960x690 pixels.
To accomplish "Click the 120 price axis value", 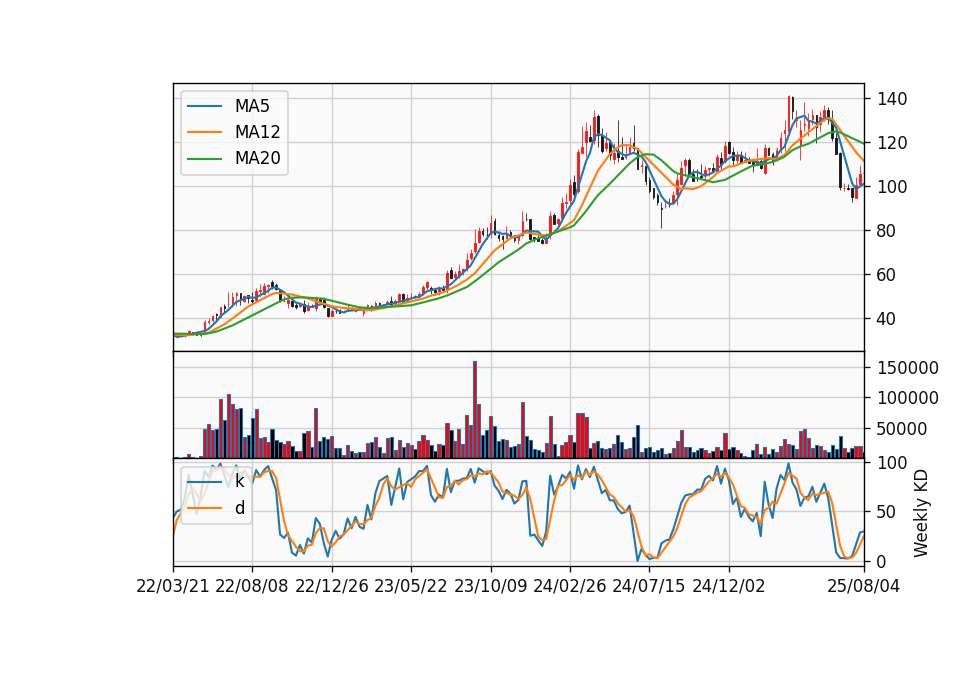I will pos(892,143).
